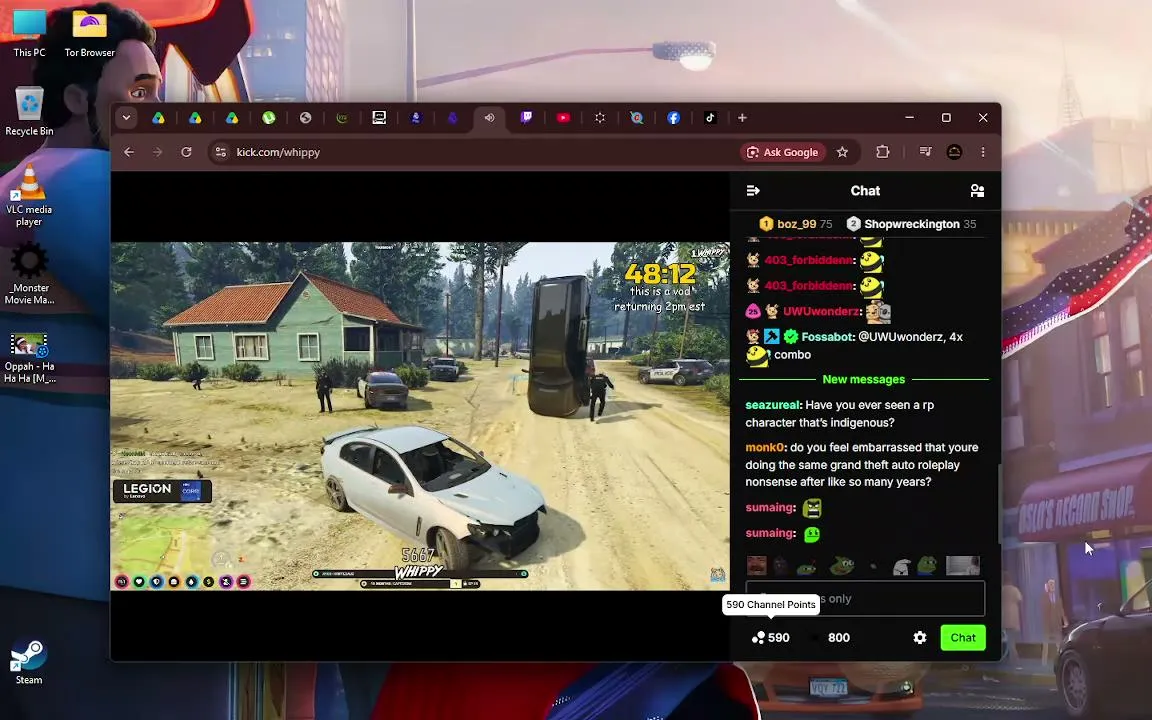1152x720 pixels.
Task: Select the Steam desktop shortcut
Action: [29, 661]
